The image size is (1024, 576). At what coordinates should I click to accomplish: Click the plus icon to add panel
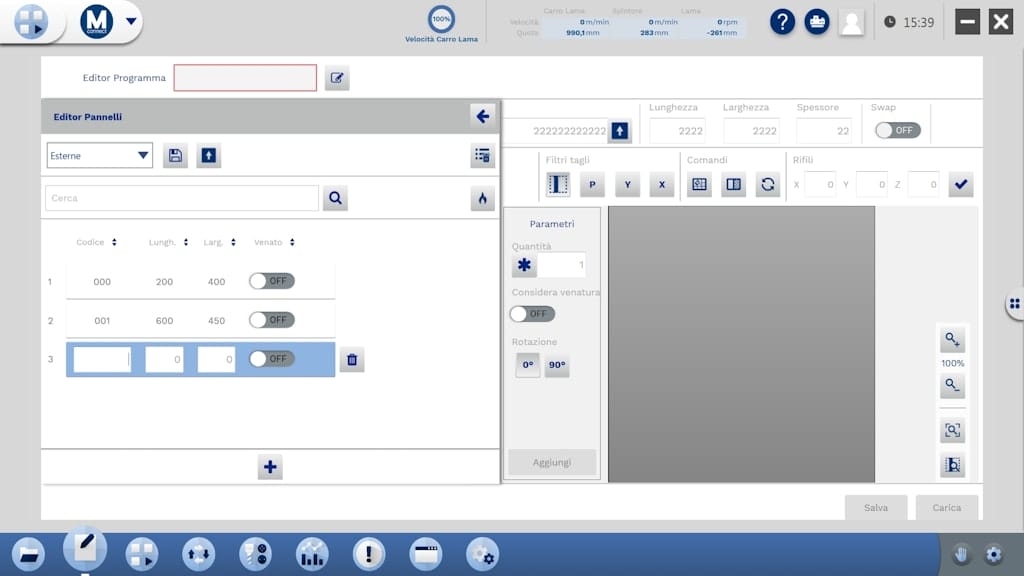point(270,467)
